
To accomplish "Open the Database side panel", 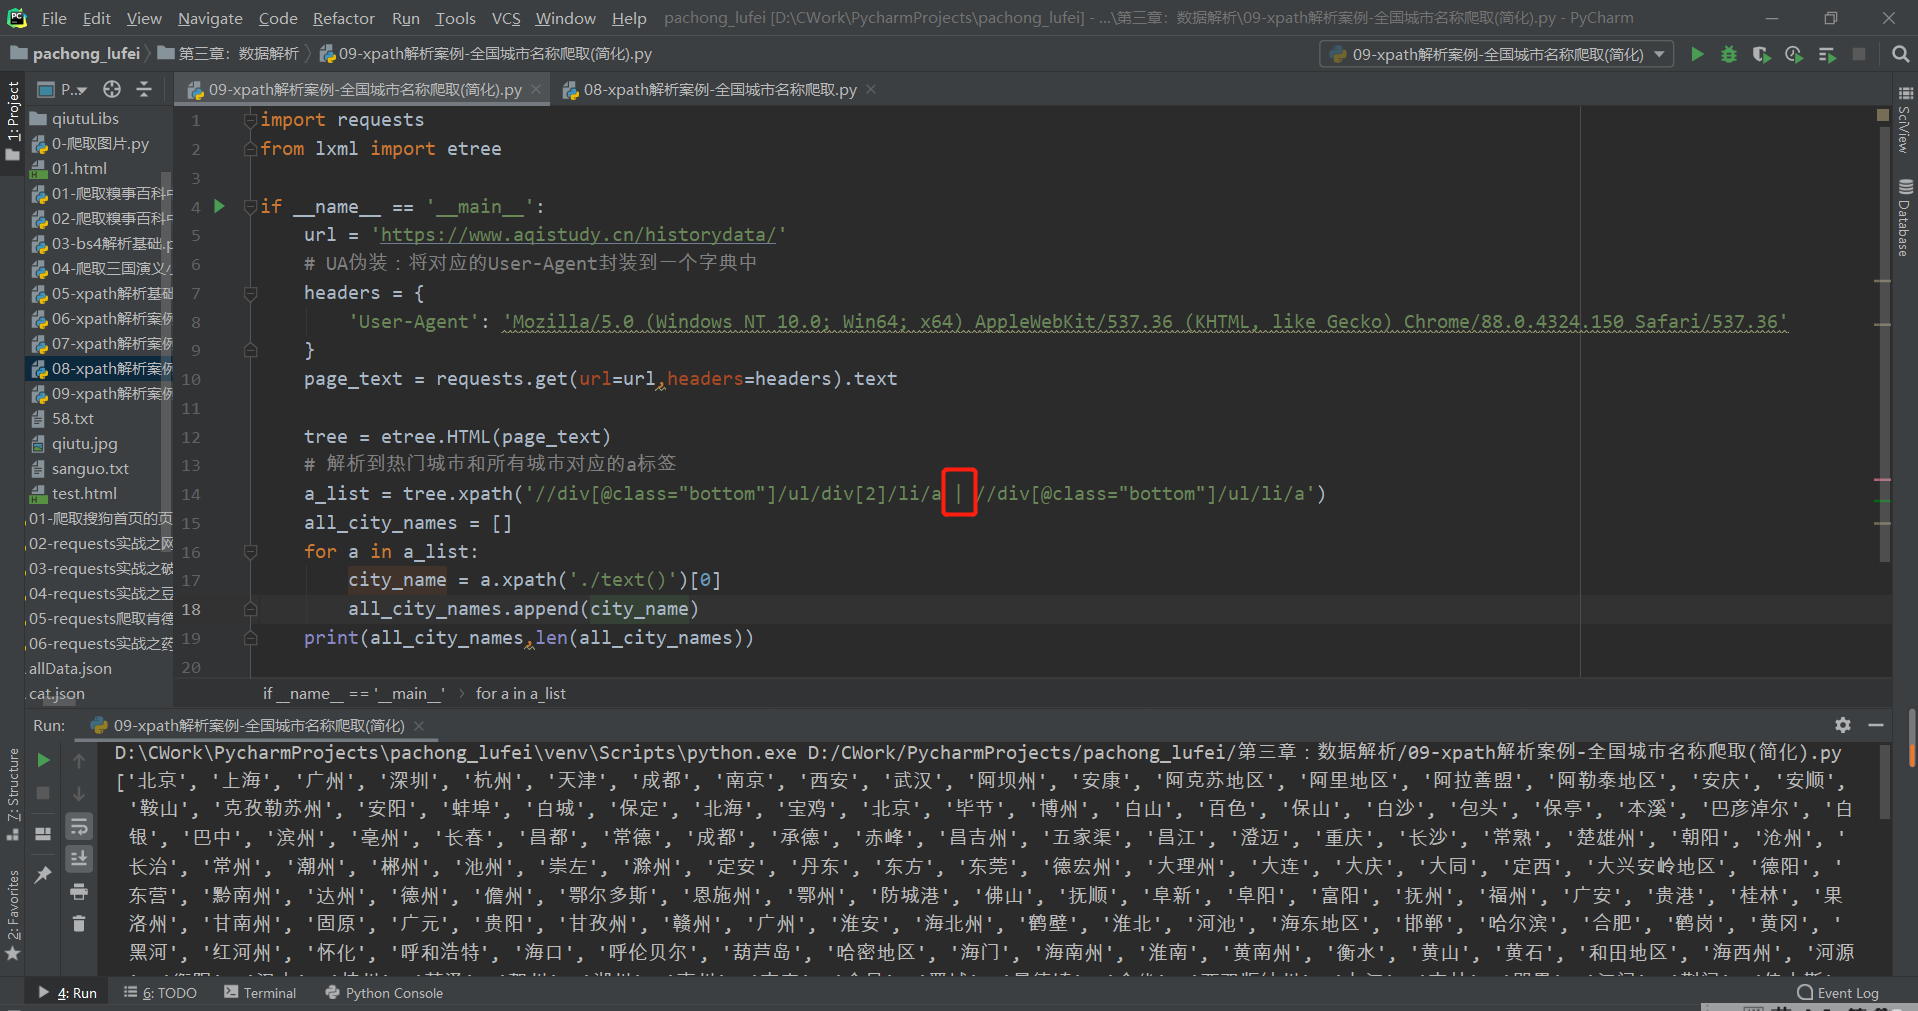I will 1904,218.
